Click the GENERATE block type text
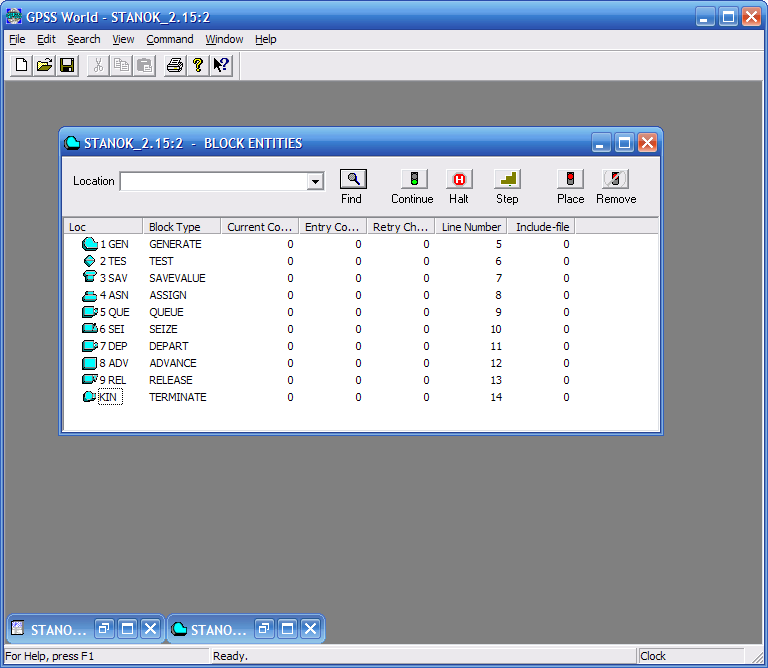 [175, 244]
